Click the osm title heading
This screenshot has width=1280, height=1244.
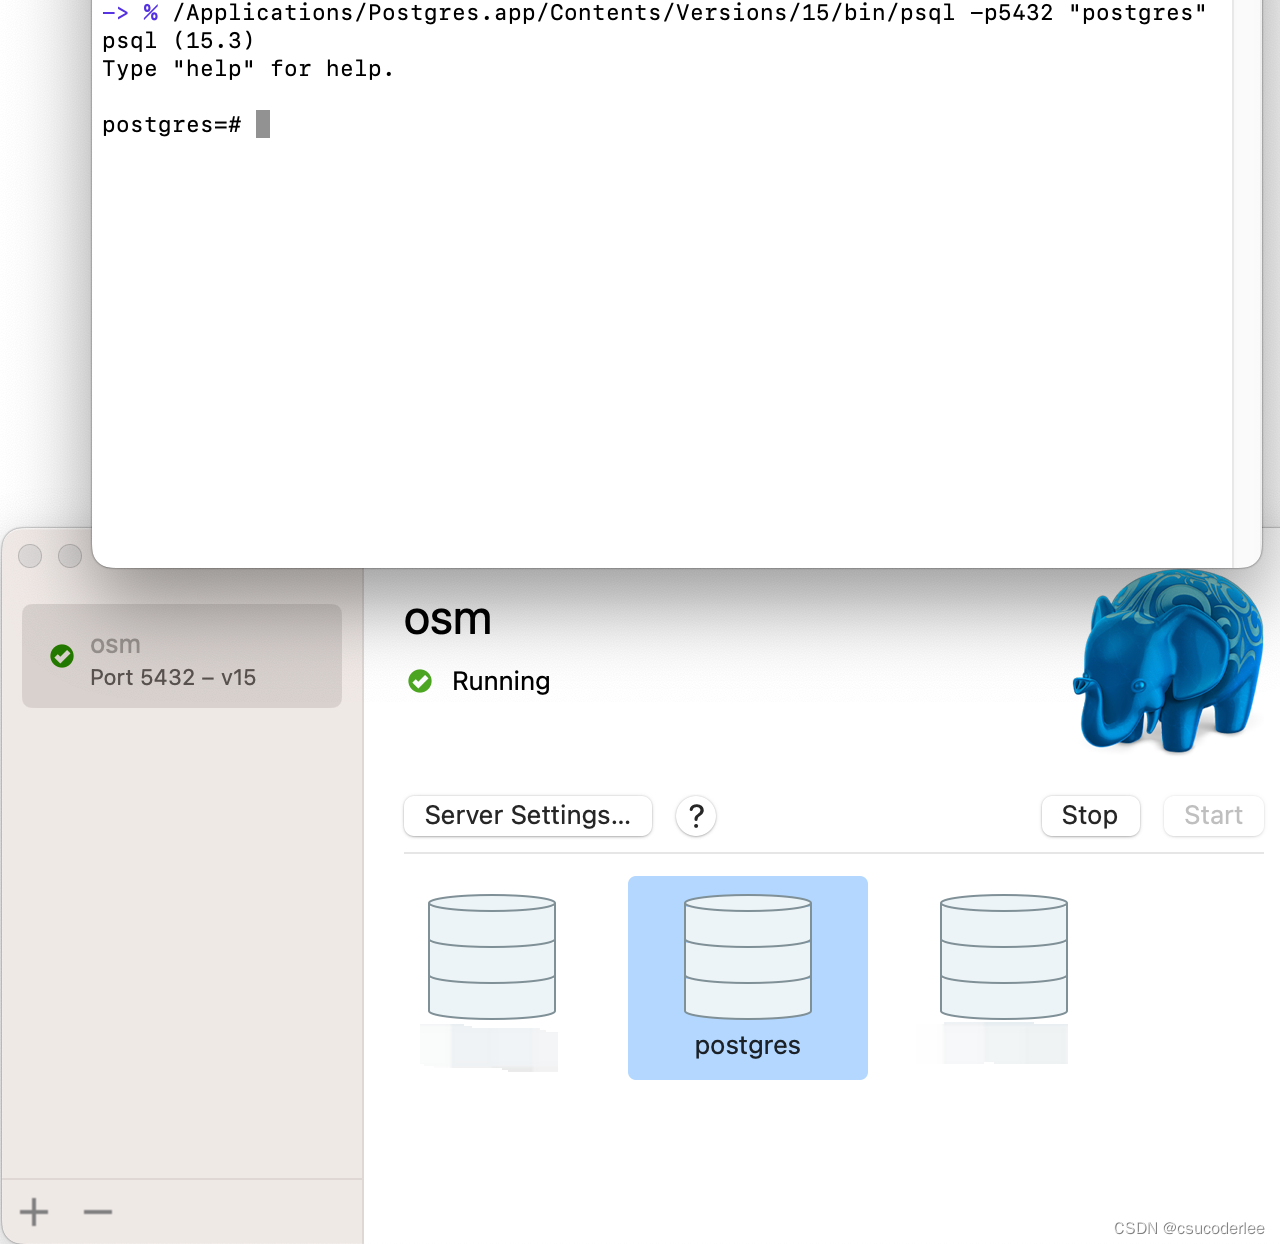tap(447, 620)
